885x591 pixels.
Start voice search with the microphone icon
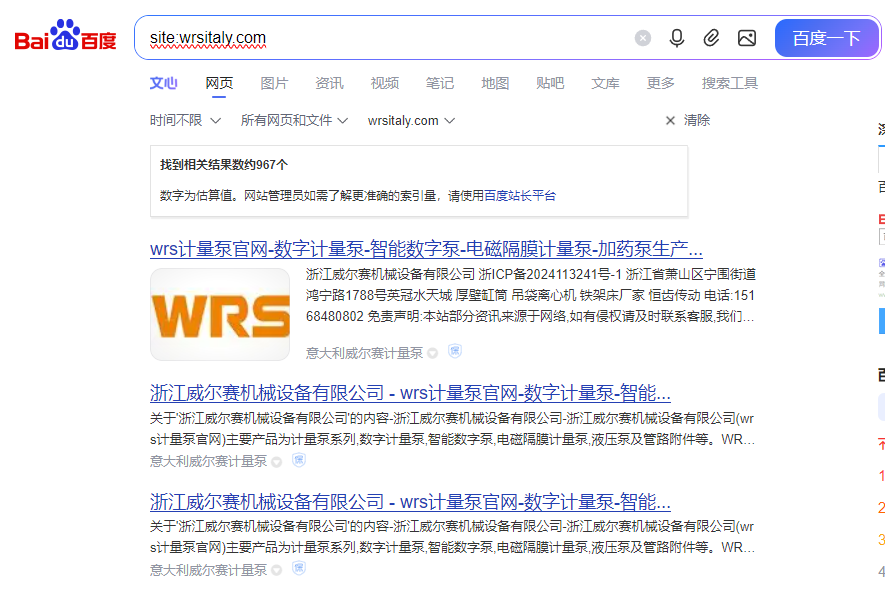pyautogui.click(x=677, y=38)
